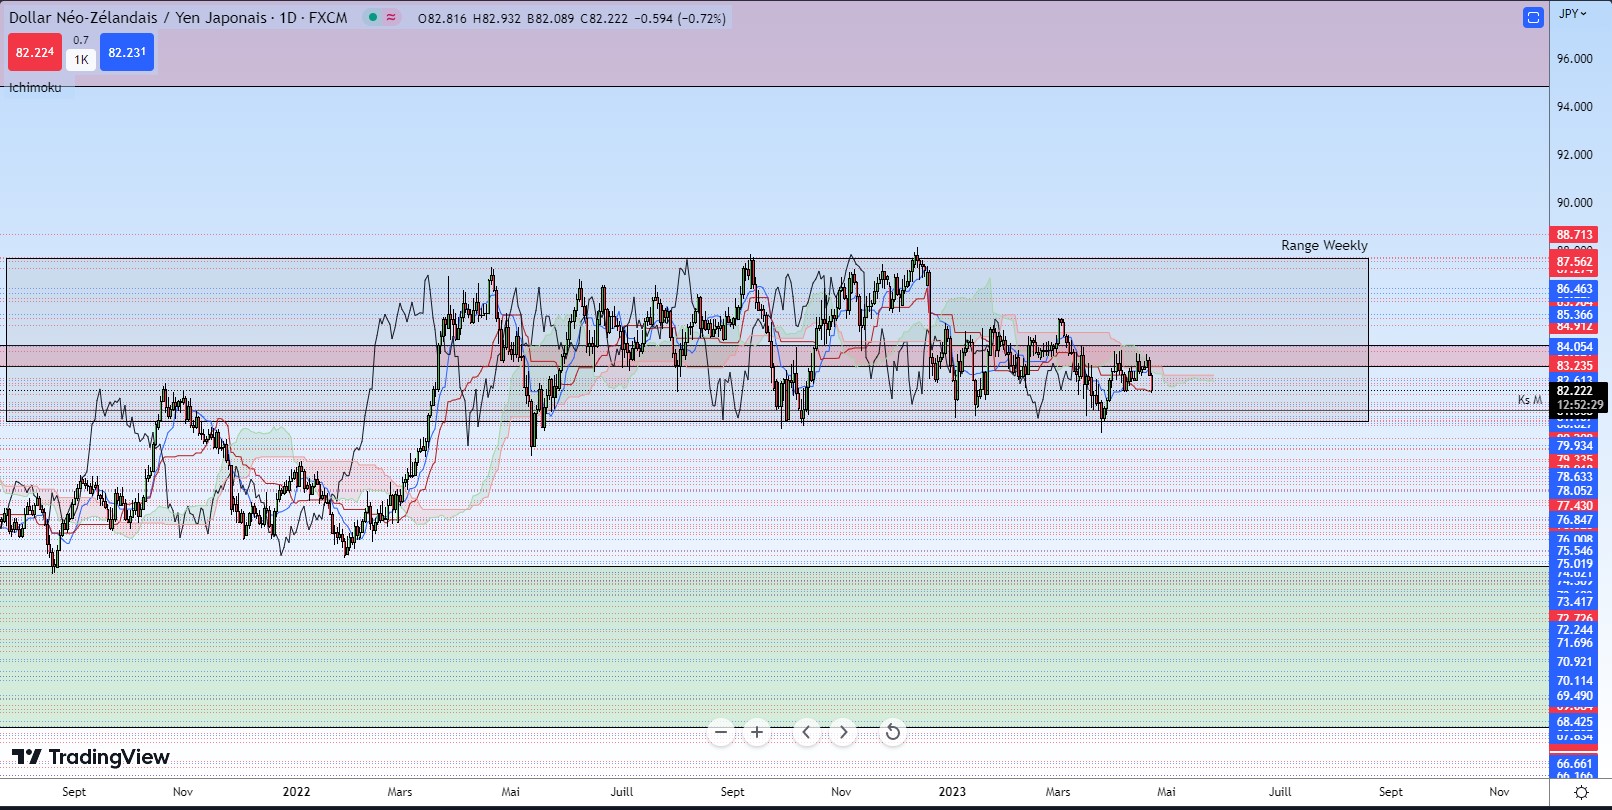
Task: Click the zoom in plus button
Action: tap(757, 733)
